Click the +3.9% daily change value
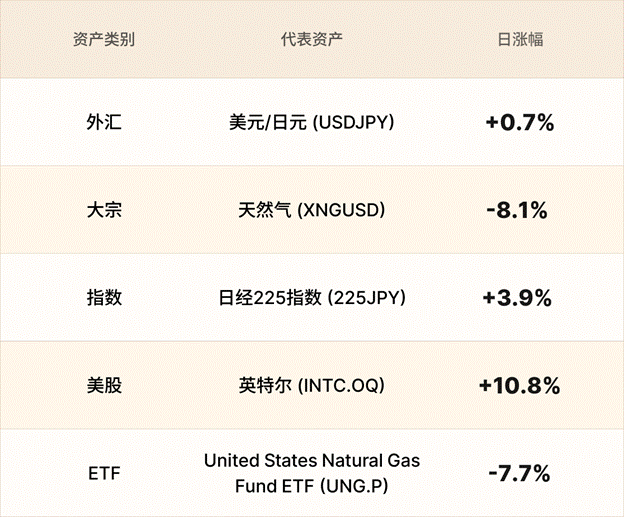Viewport: 624px width, 517px height. (x=520, y=297)
